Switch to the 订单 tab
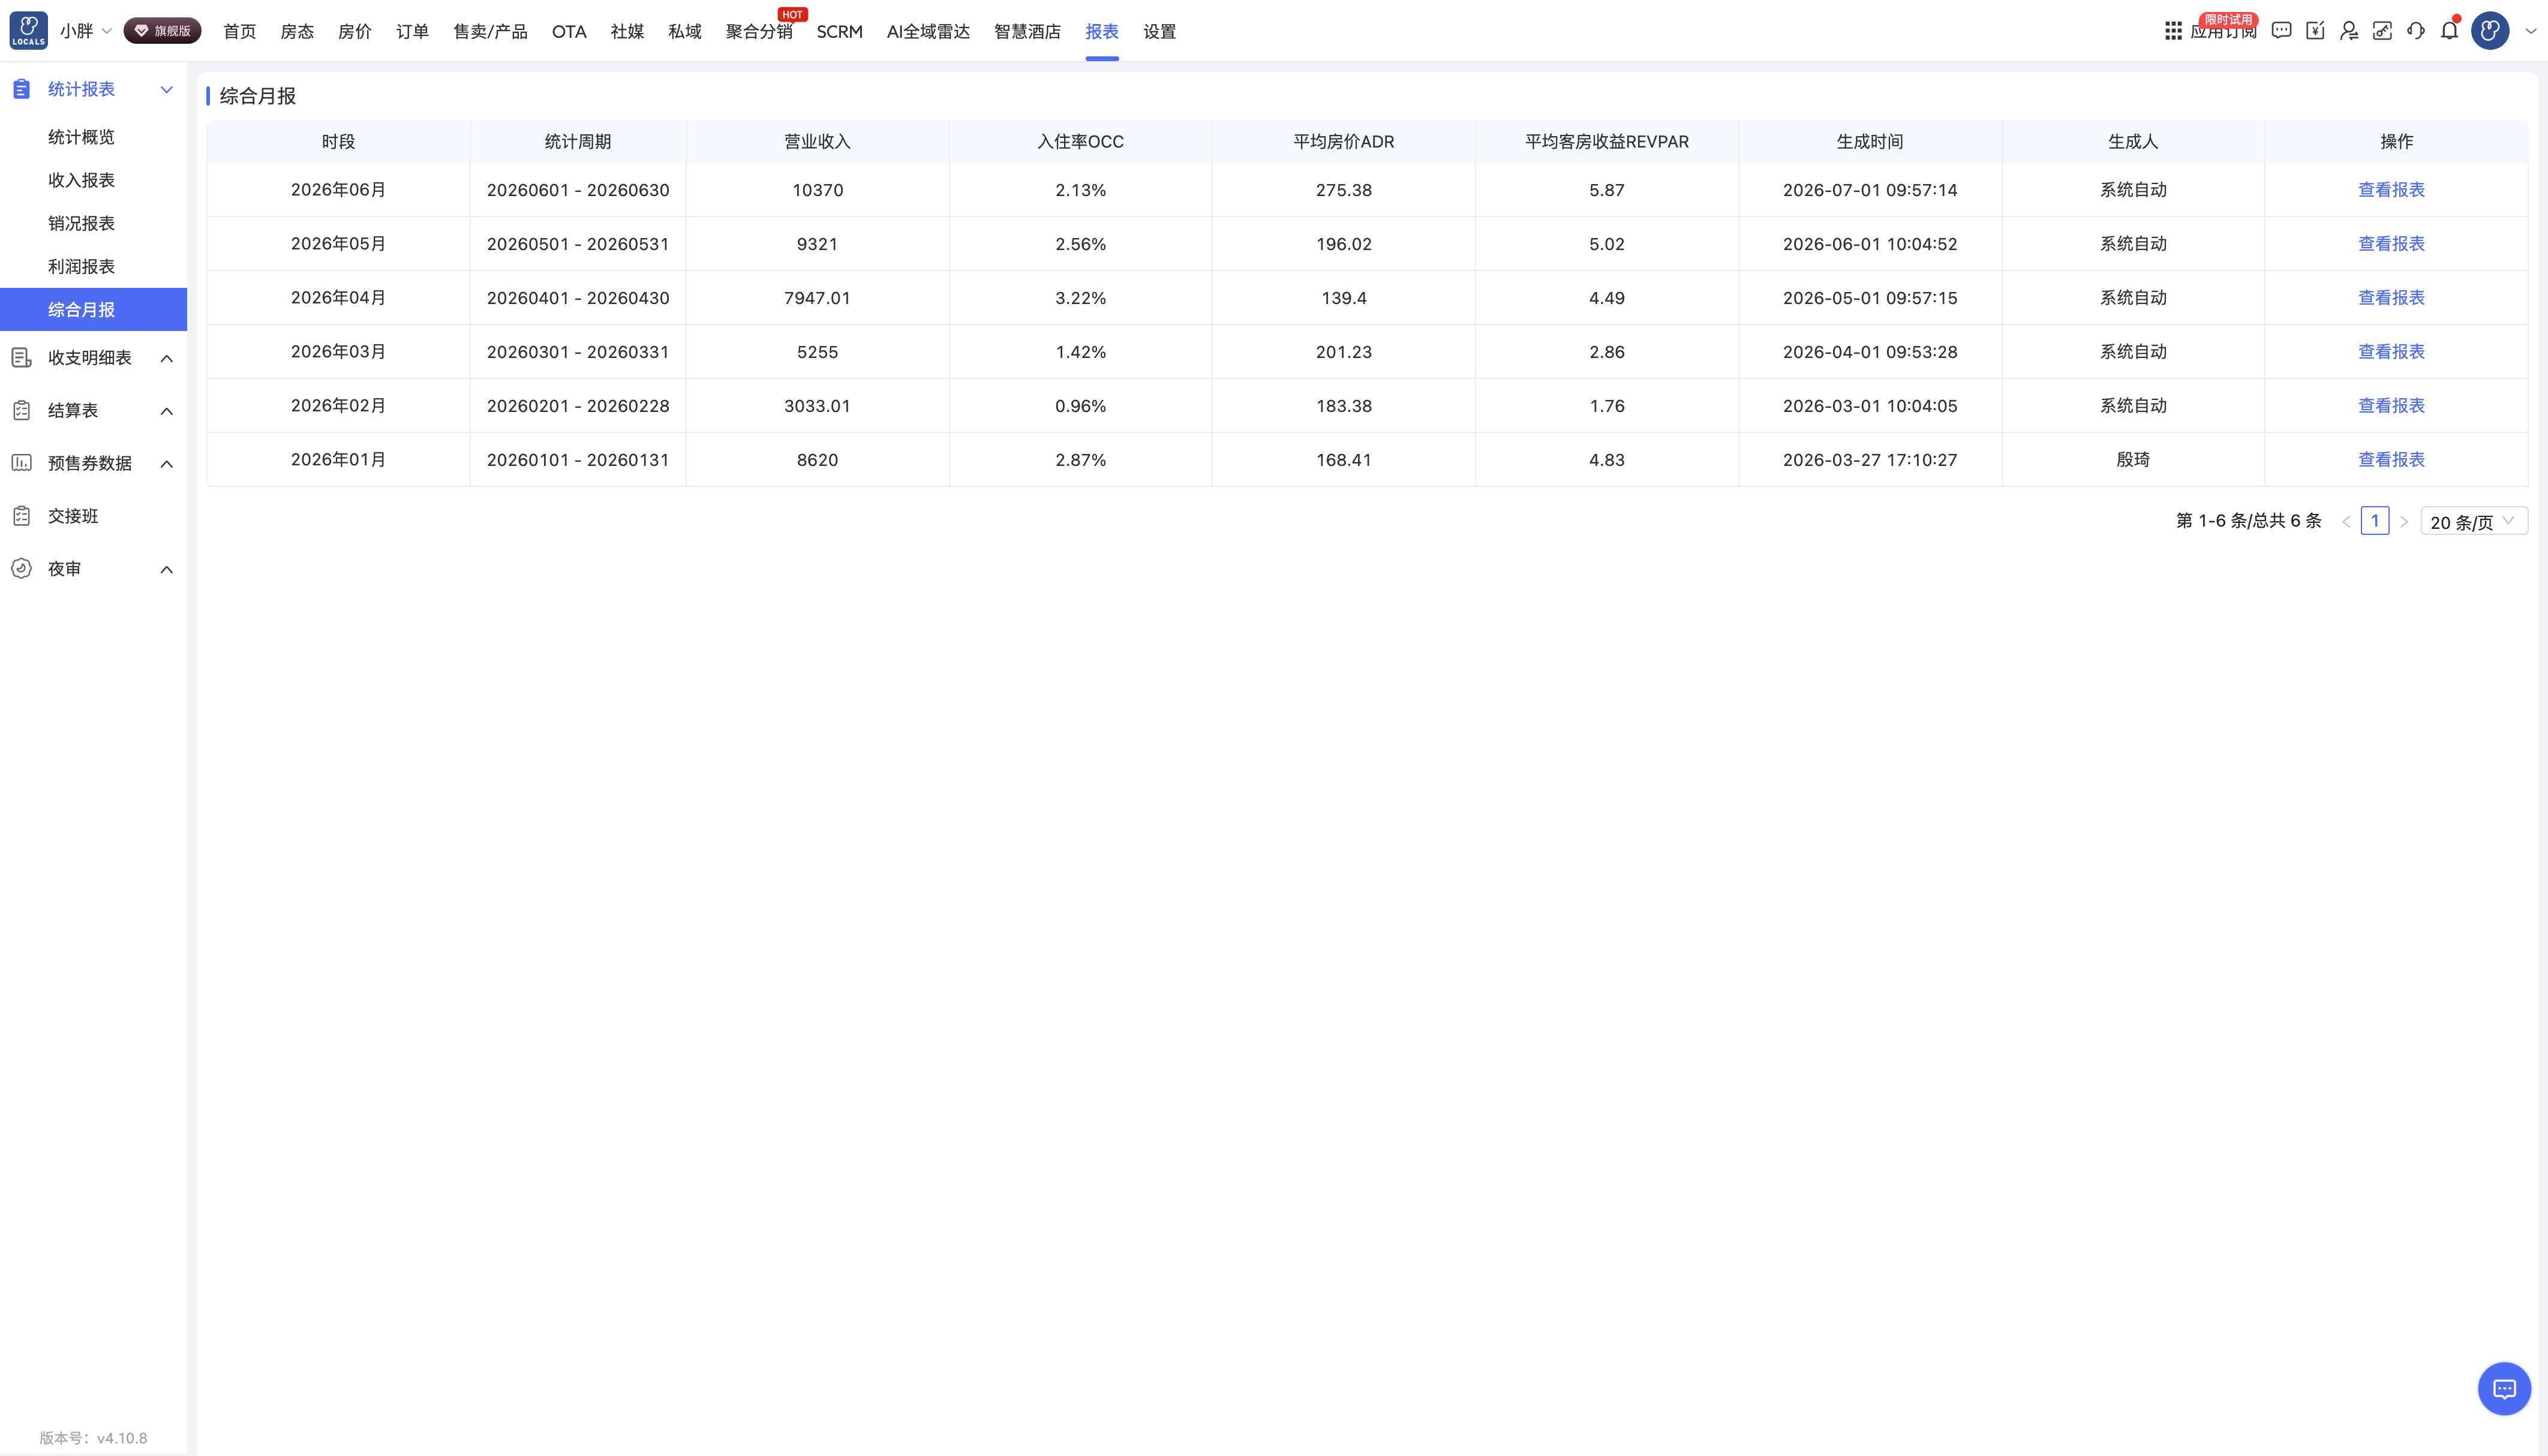Viewport: 2548px width, 1456px height. (x=412, y=31)
